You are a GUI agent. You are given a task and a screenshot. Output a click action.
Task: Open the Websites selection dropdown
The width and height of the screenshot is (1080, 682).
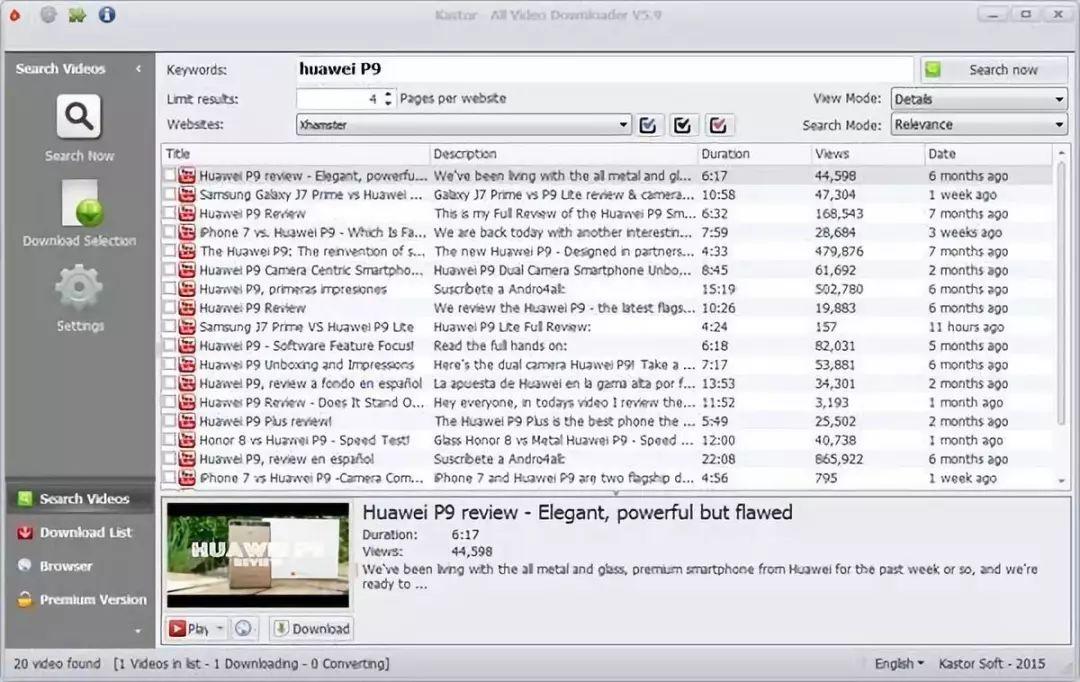[x=464, y=125]
